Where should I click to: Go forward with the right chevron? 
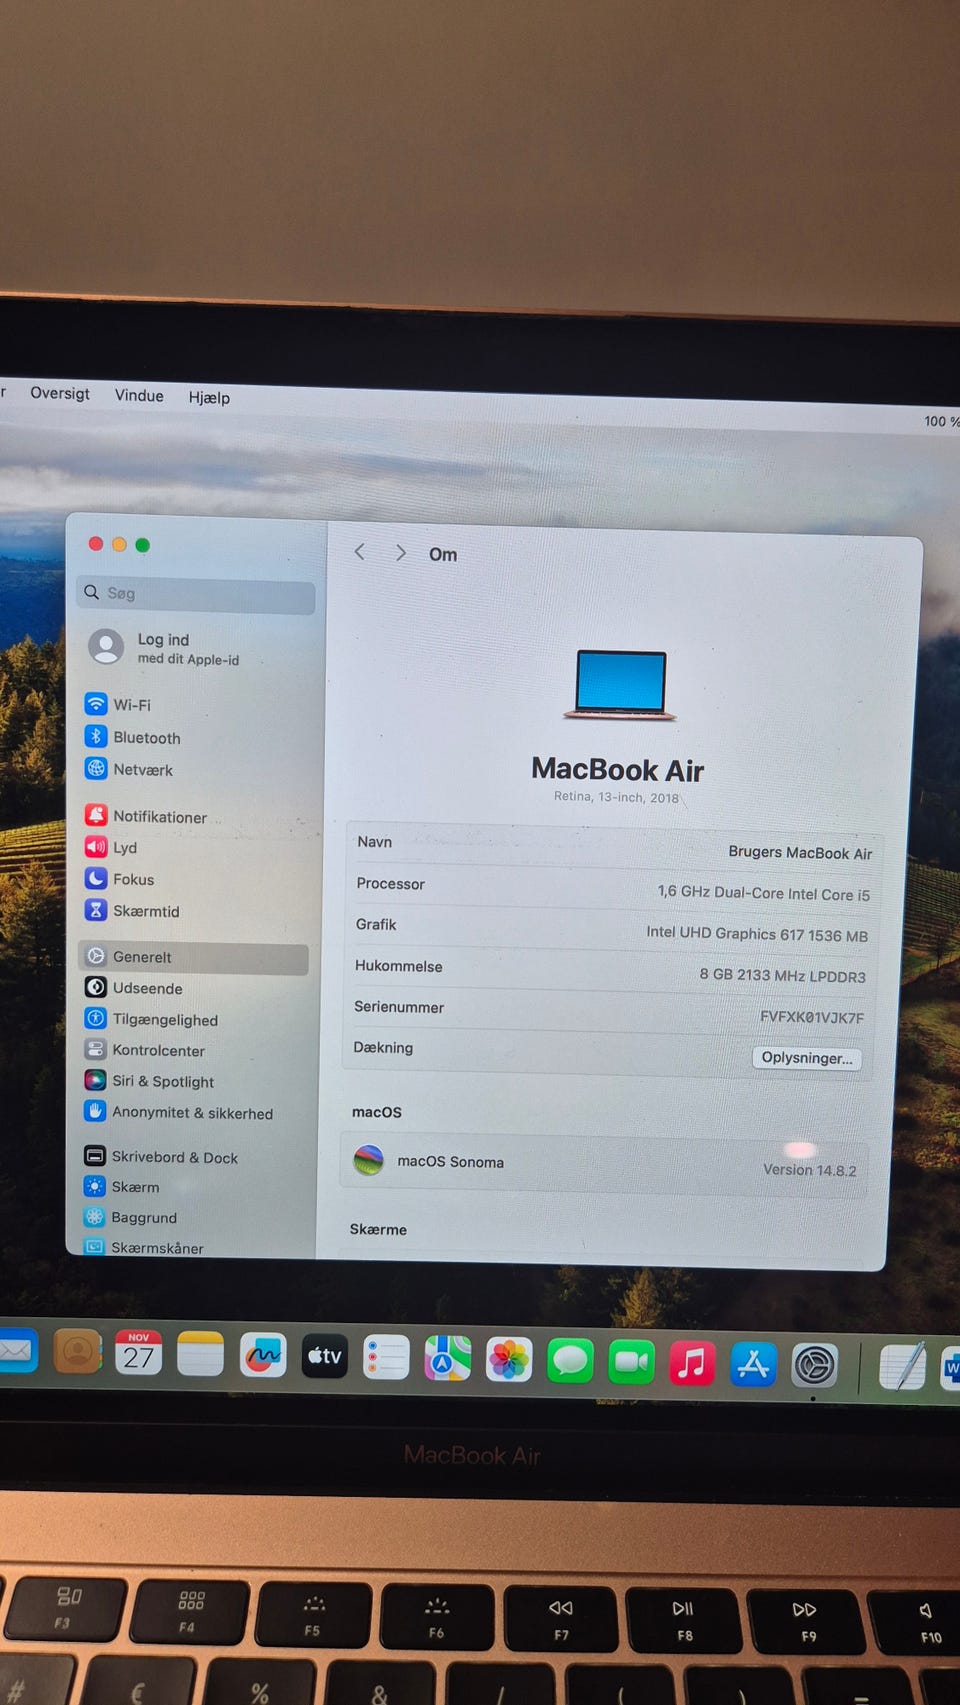[400, 553]
